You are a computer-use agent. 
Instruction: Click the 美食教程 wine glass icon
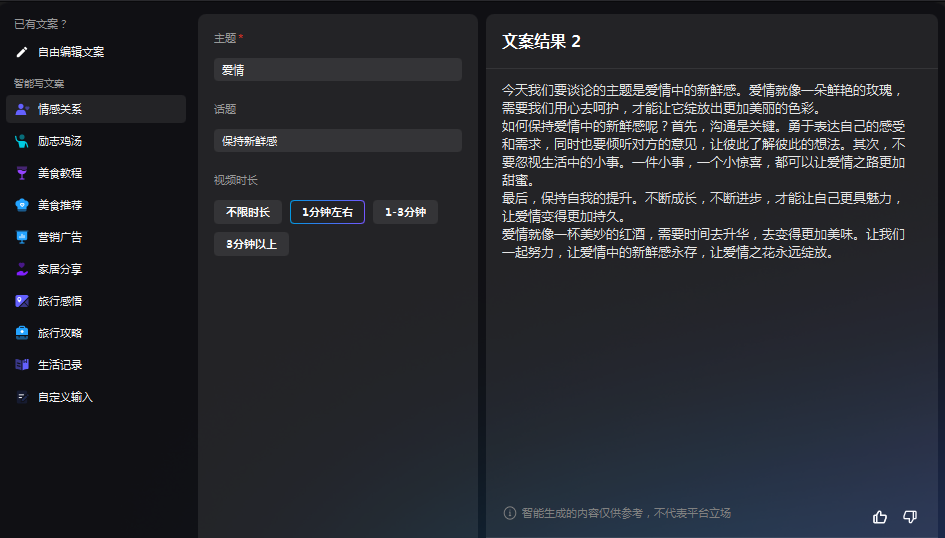22,173
